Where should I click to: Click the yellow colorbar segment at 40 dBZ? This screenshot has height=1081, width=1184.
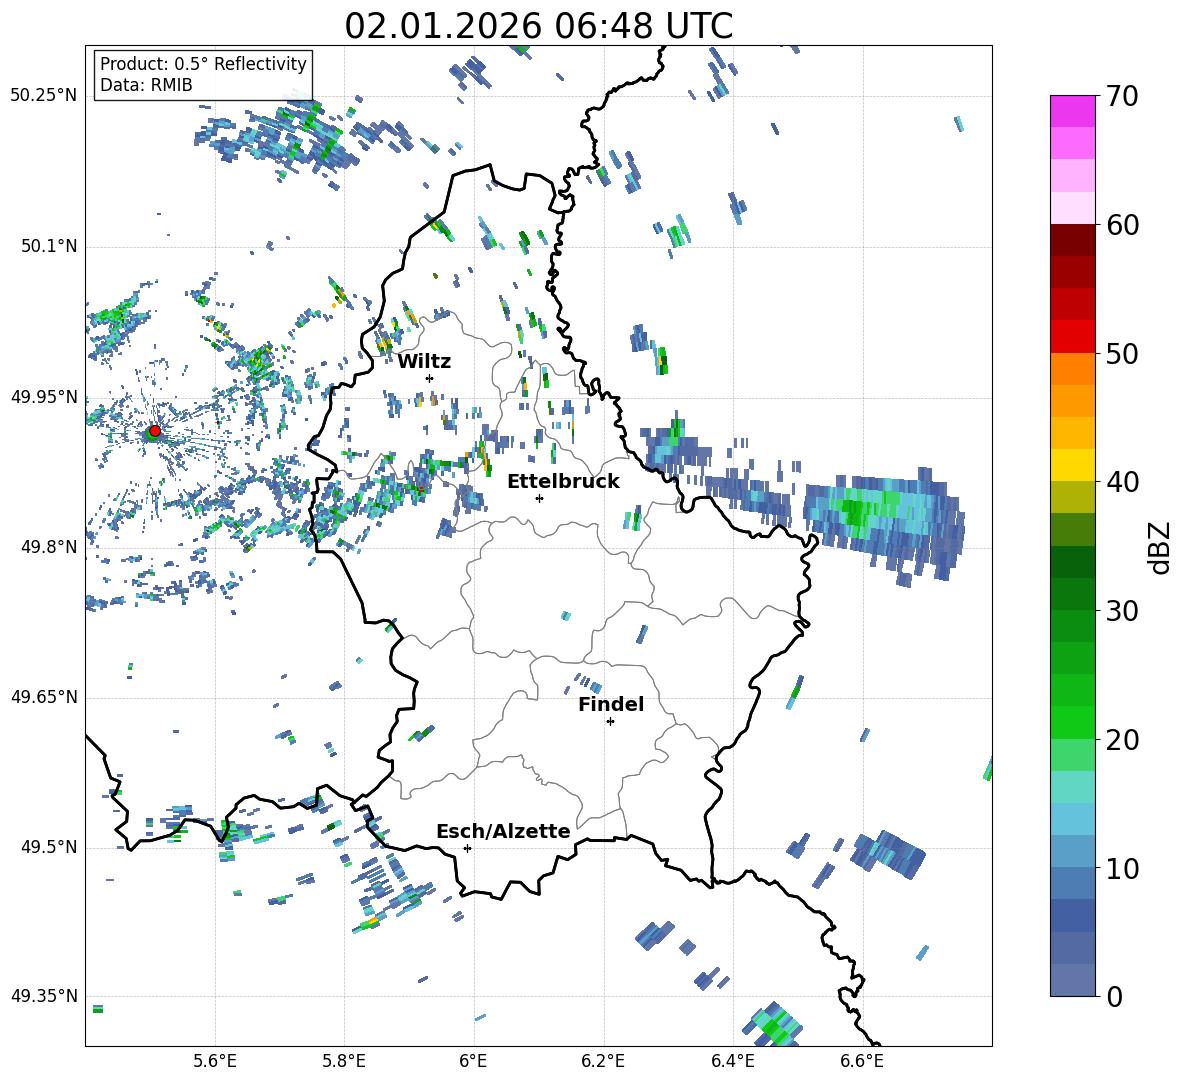1072,465
